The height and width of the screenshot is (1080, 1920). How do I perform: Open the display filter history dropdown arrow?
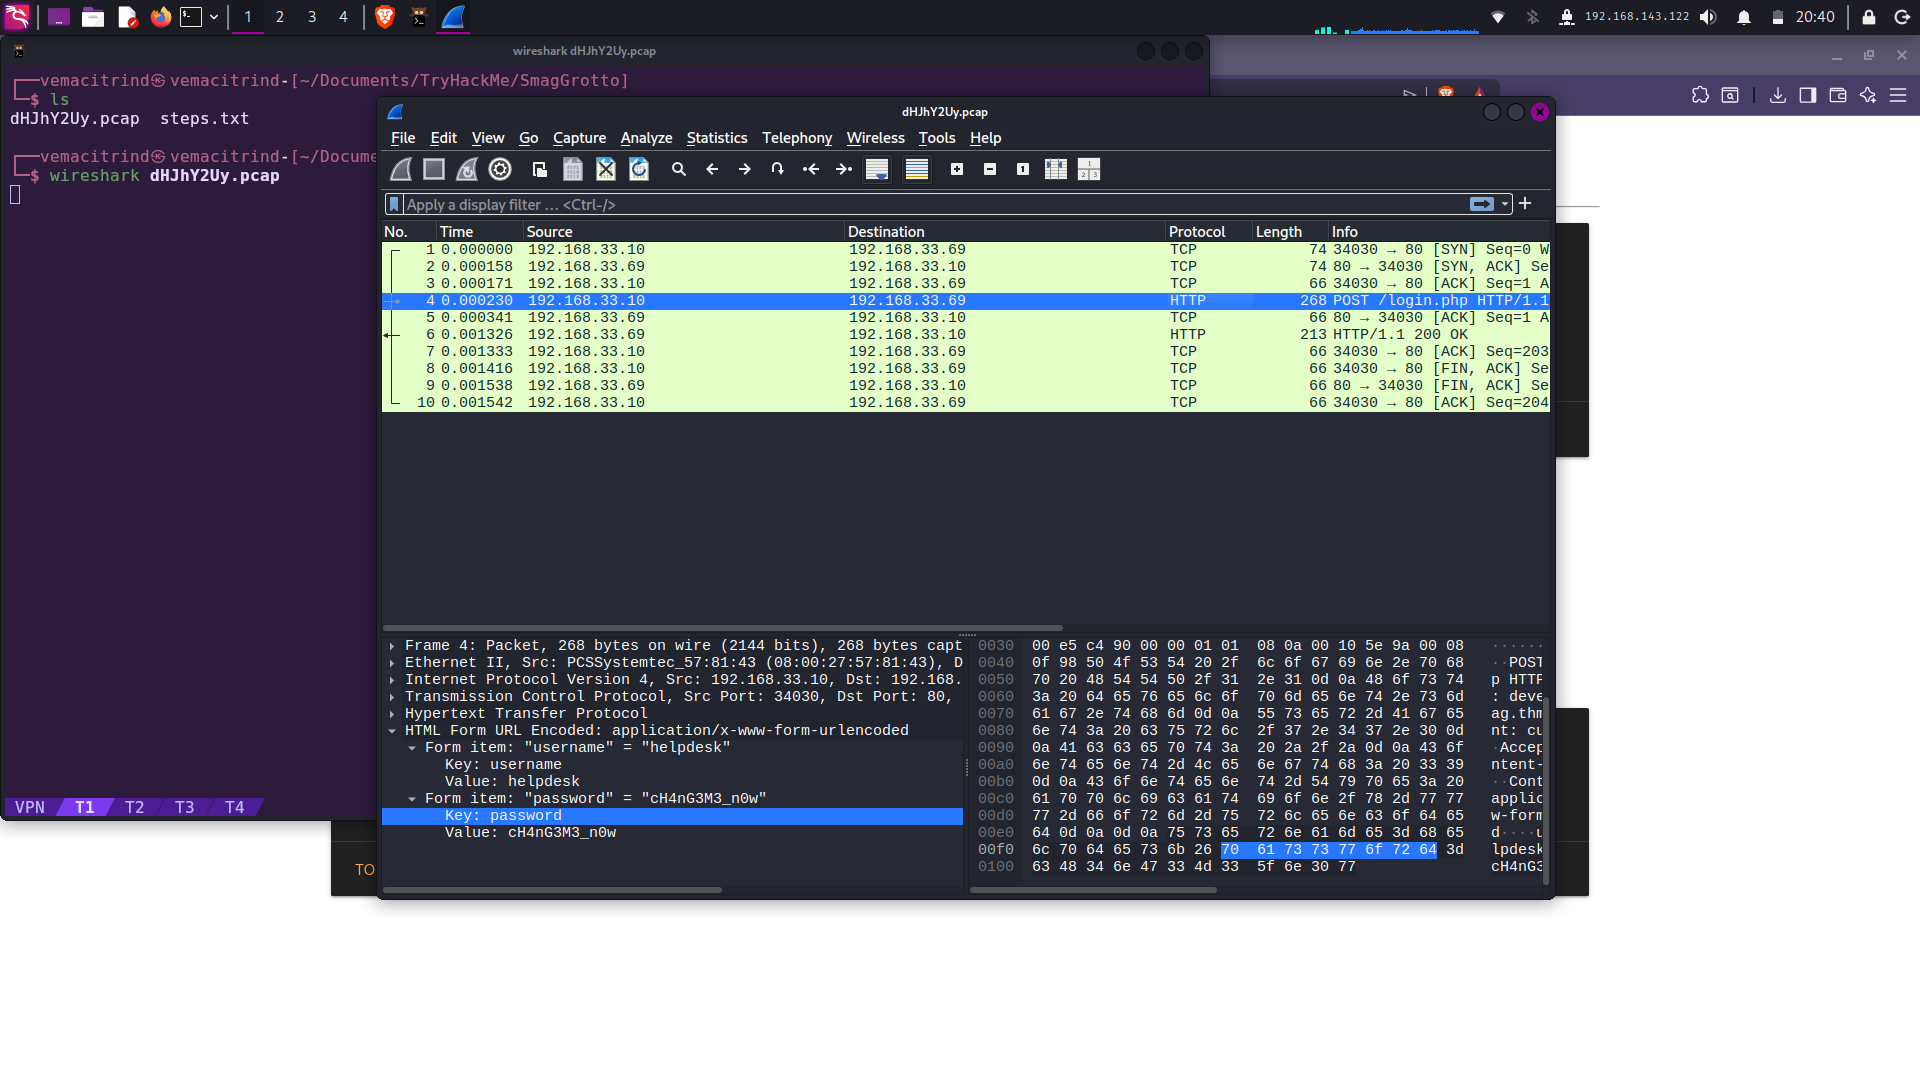[x=1505, y=204]
